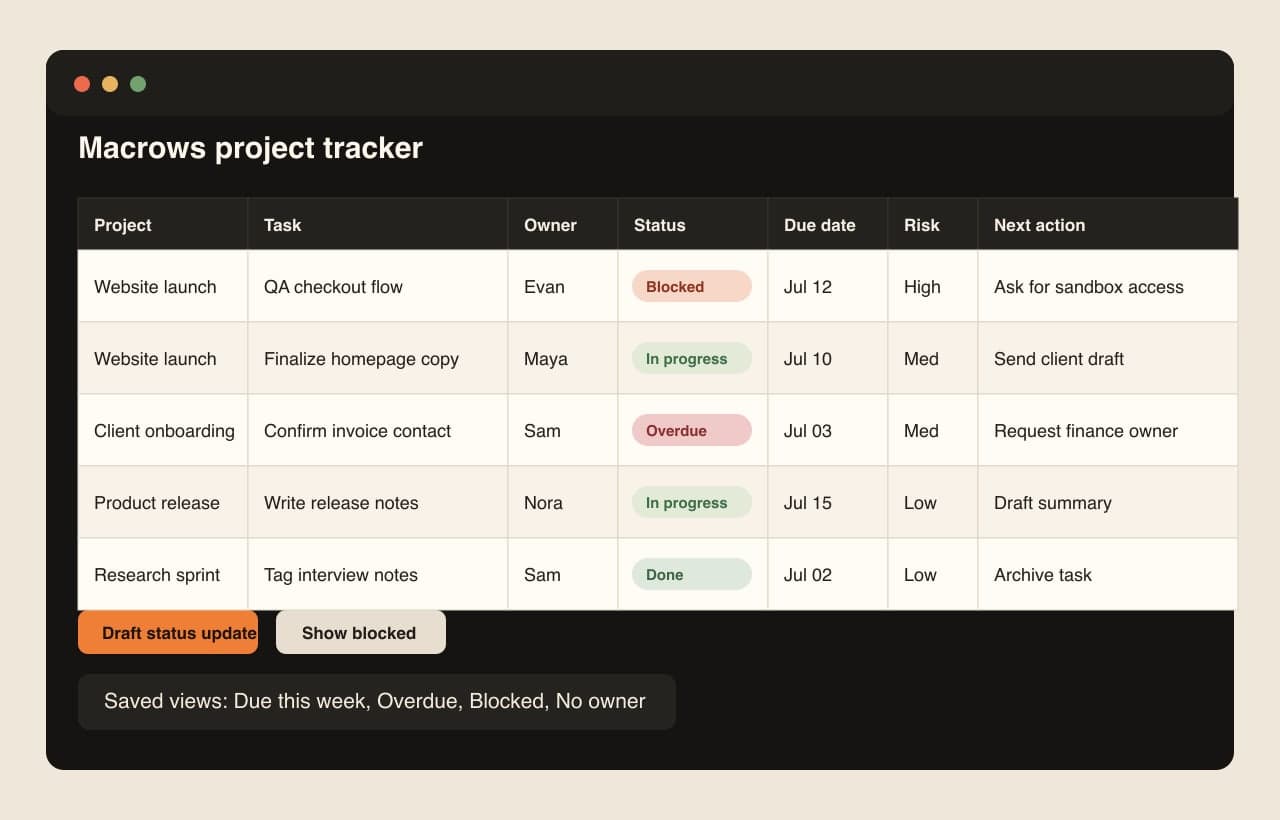Screen dimensions: 1280x820
Task: Click the Ask for sandbox access cell
Action: tap(1108, 286)
